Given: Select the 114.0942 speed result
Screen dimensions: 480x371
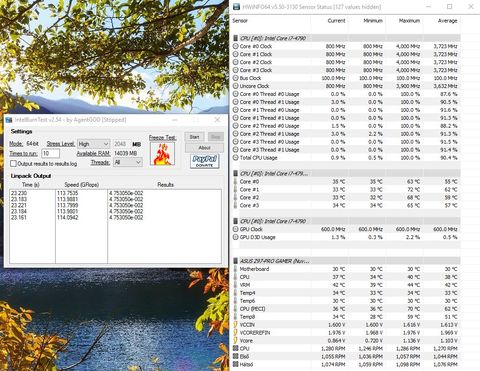Looking at the screenshot, I should [x=68, y=218].
